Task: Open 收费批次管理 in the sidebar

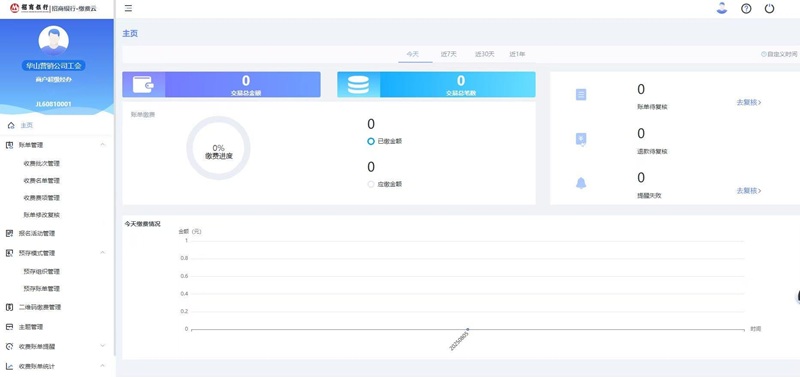Action: coord(42,164)
